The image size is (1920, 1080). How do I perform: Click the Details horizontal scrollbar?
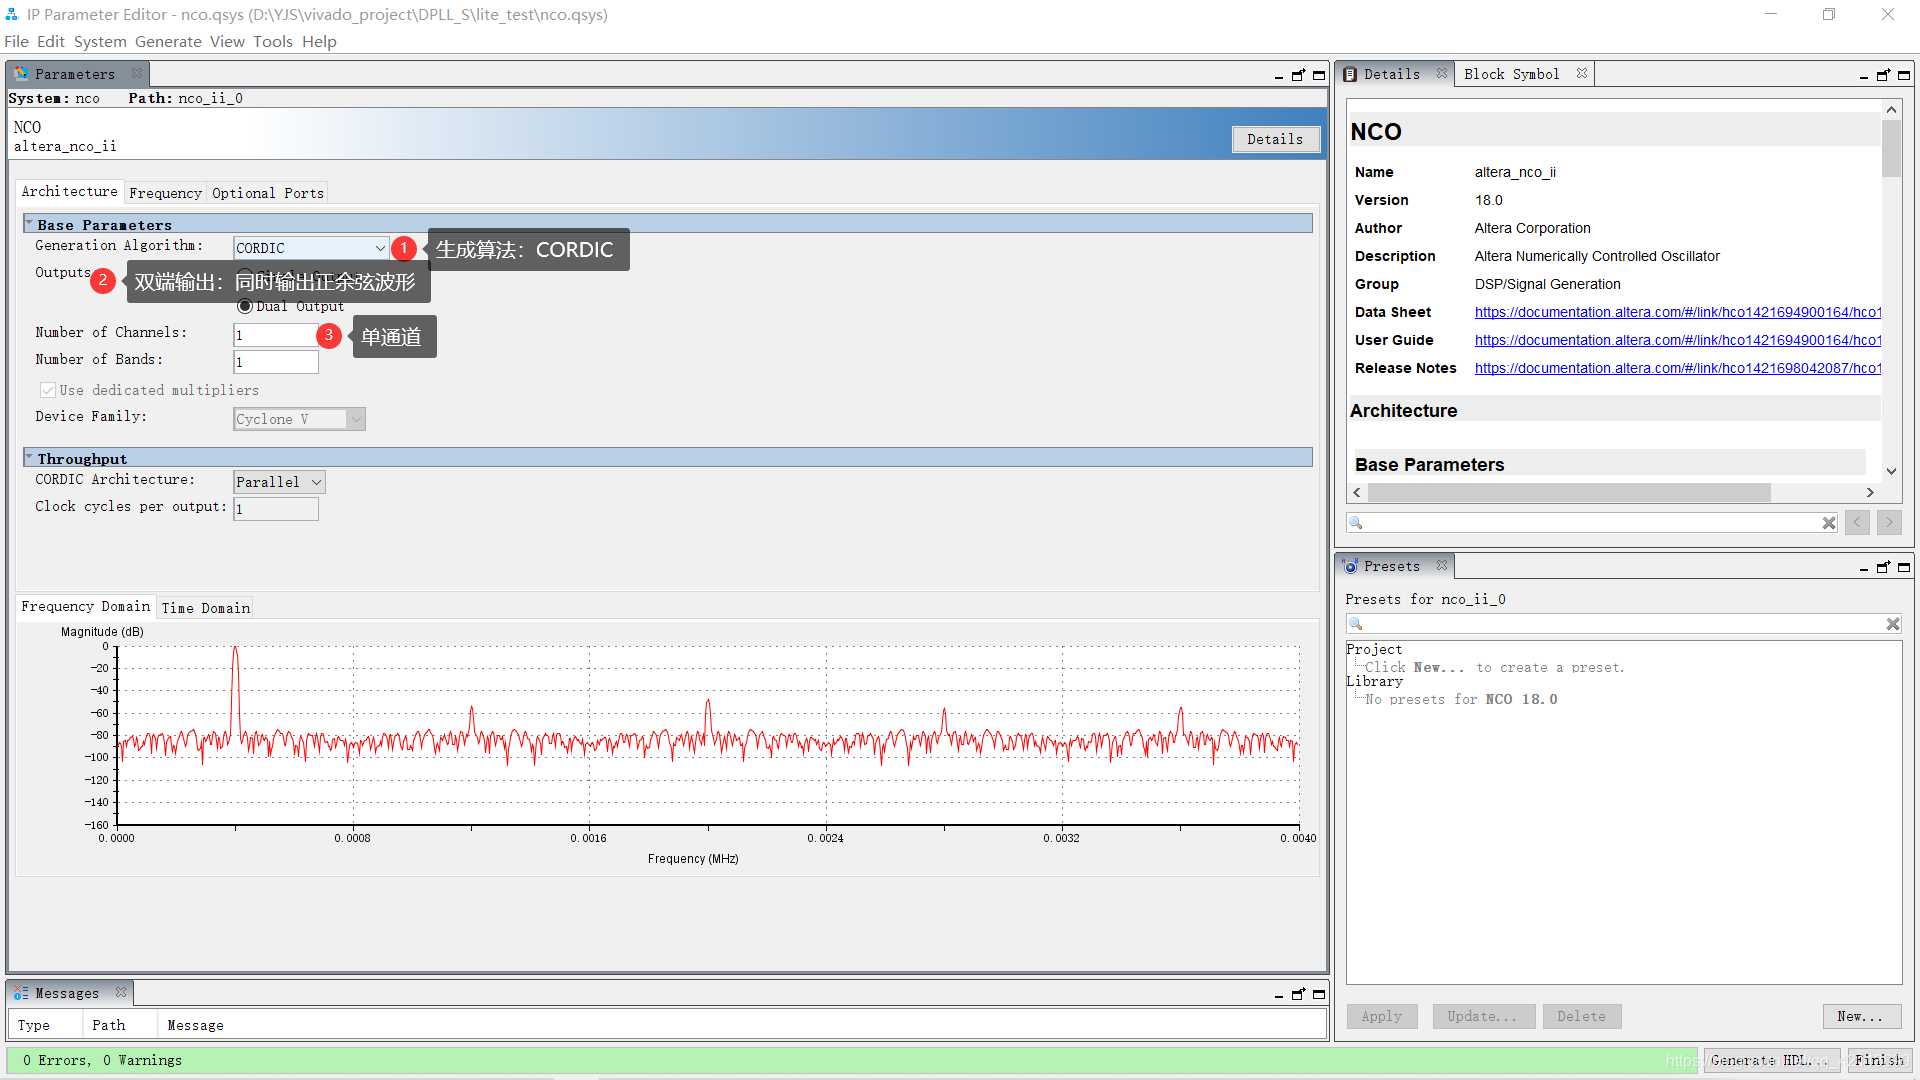pos(1568,493)
